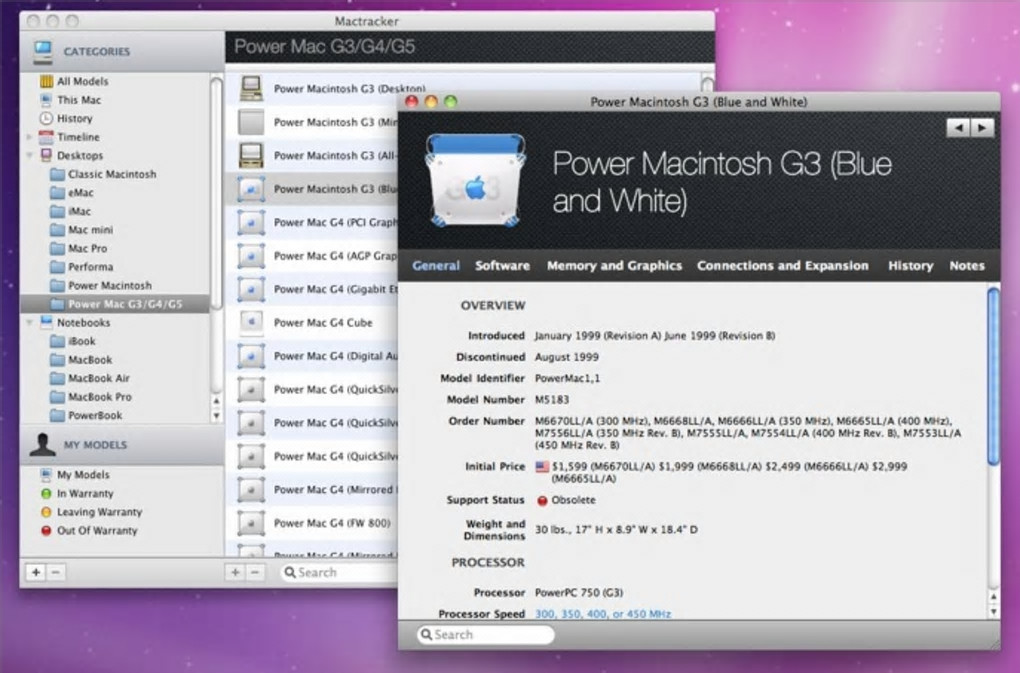Select MacBook Air category
This screenshot has height=673, width=1020.
[90, 378]
